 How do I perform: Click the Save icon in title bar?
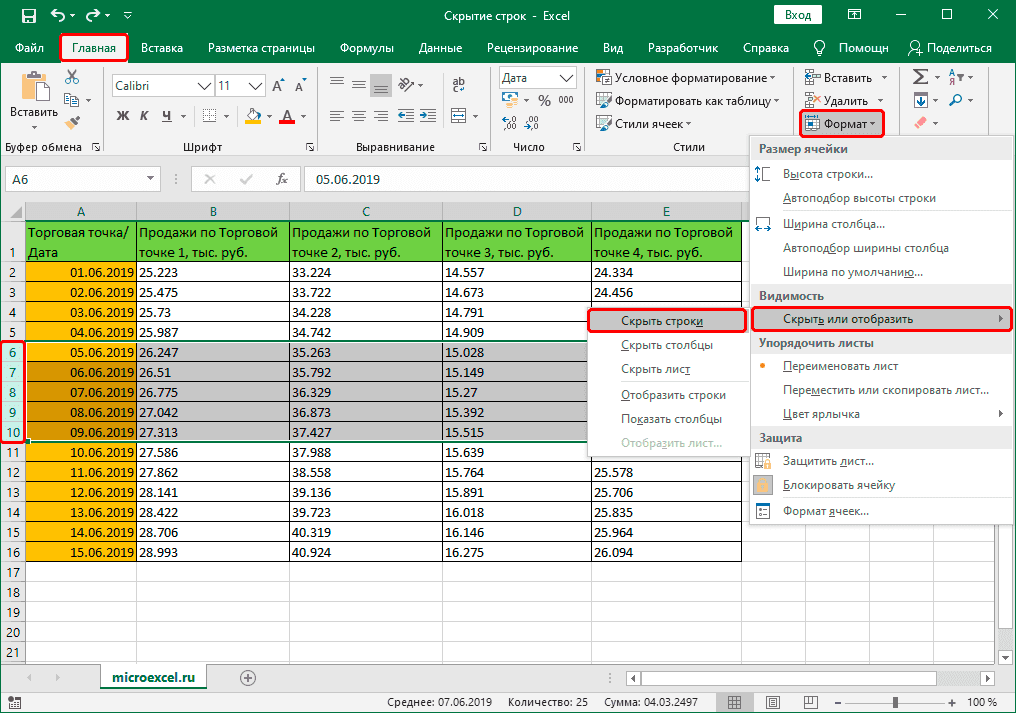28,16
